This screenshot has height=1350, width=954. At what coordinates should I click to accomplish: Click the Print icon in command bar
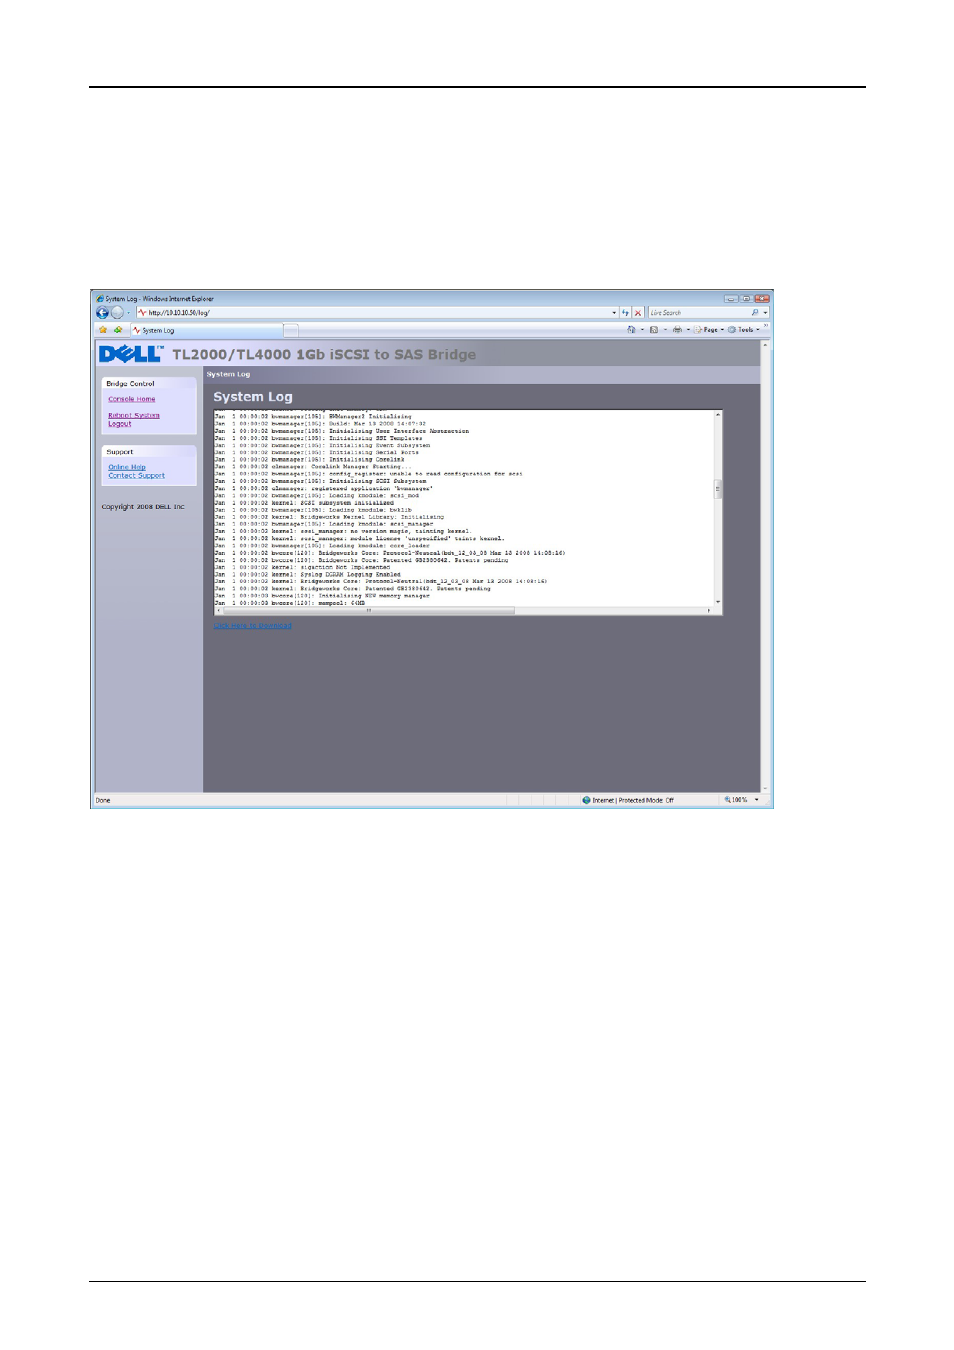677,330
